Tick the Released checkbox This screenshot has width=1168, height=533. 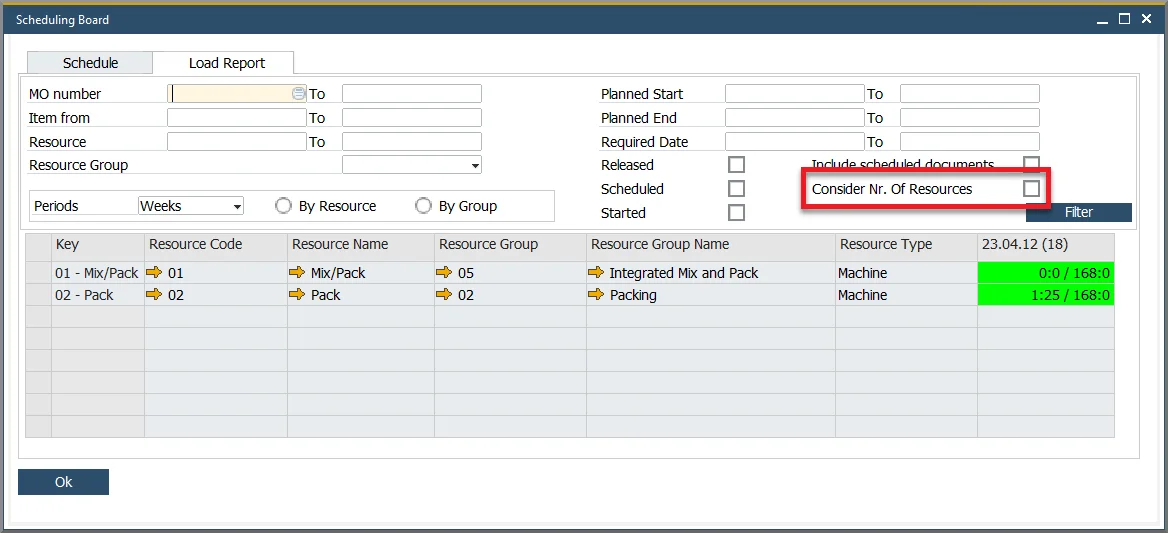(736, 165)
